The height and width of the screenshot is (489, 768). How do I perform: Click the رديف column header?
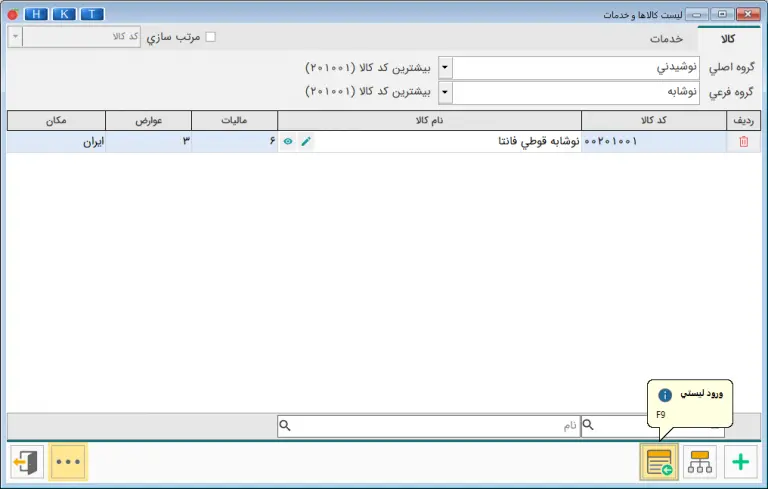(744, 121)
